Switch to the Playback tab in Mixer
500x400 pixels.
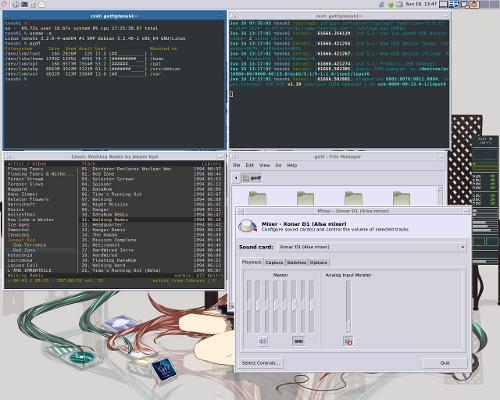click(x=252, y=262)
